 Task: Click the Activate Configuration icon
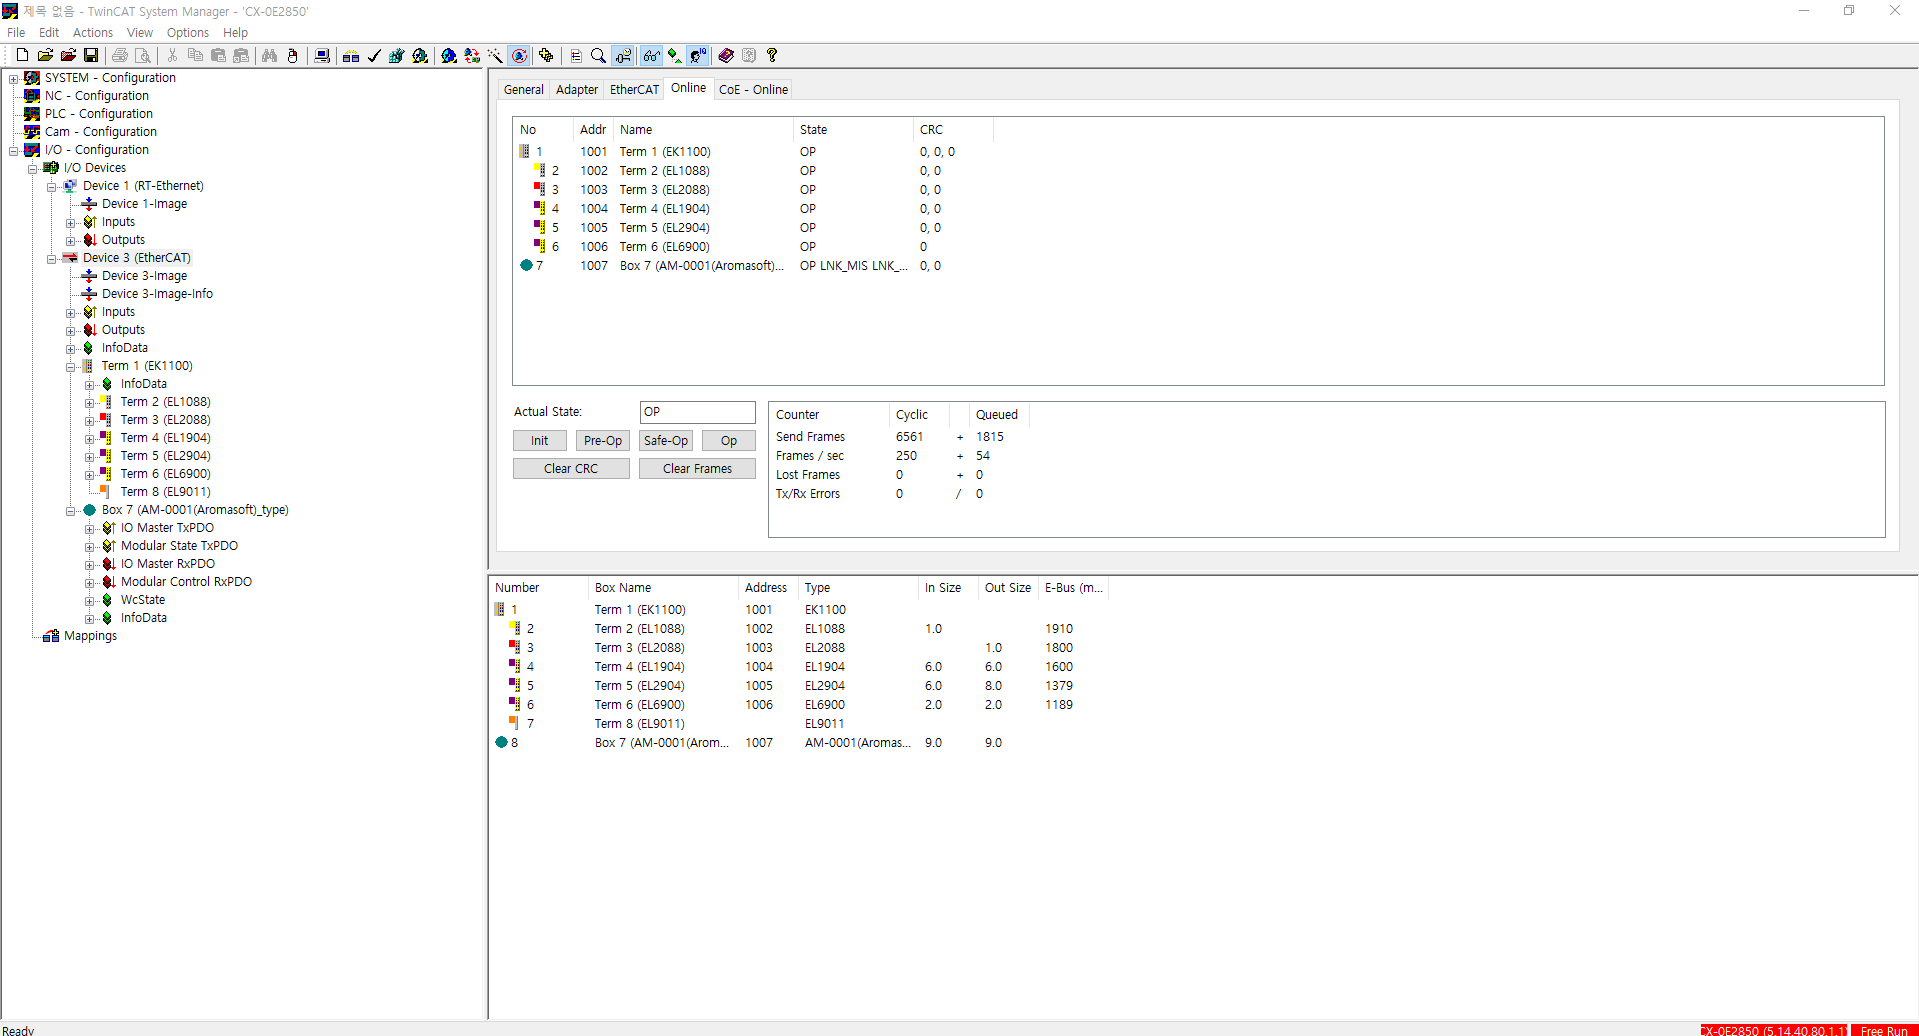pos(397,56)
